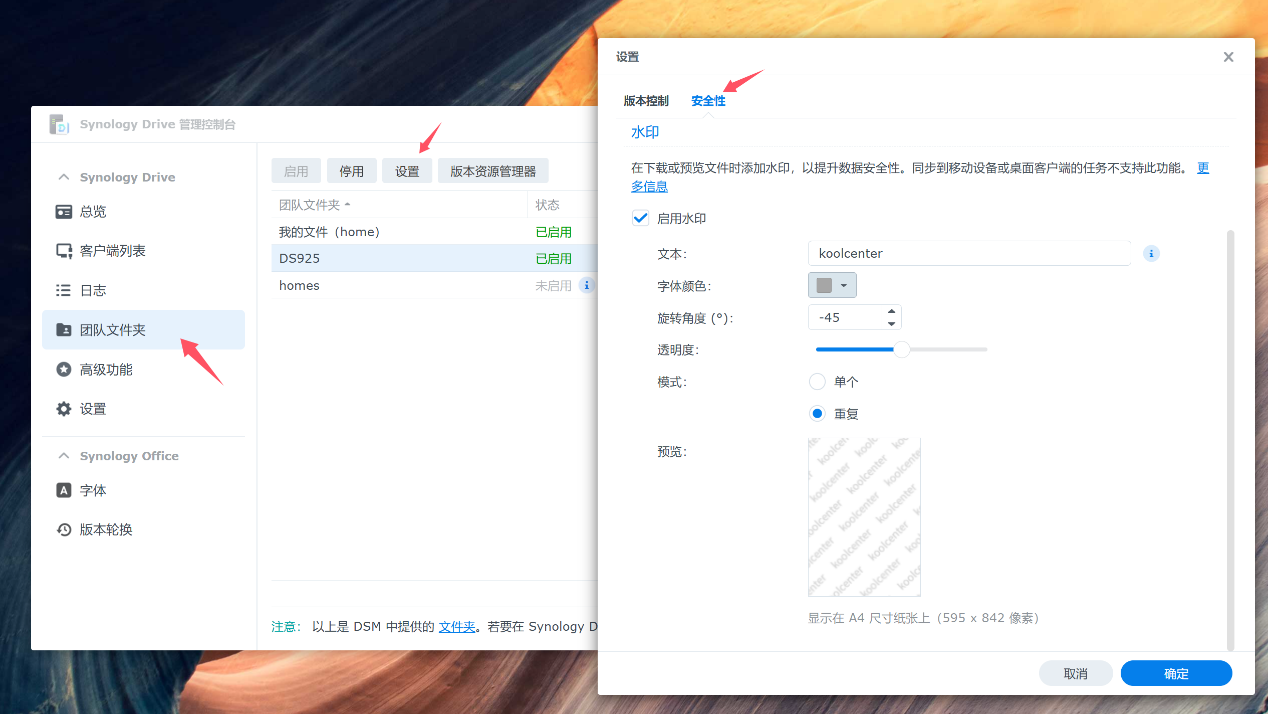The height and width of the screenshot is (714, 1268).
Task: Select the DS925 folder row
Action: pyautogui.click(x=434, y=258)
